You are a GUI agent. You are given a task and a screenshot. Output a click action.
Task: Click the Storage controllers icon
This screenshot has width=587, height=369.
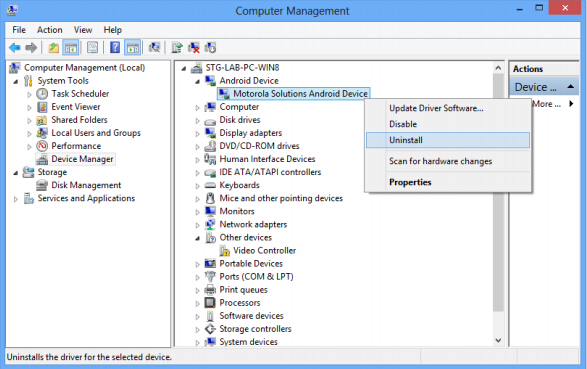[x=210, y=329]
